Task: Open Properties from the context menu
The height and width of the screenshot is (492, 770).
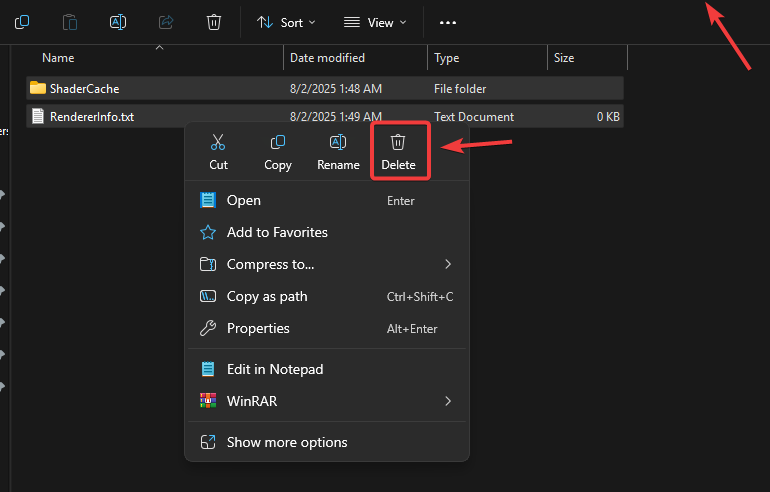Action: (x=258, y=328)
